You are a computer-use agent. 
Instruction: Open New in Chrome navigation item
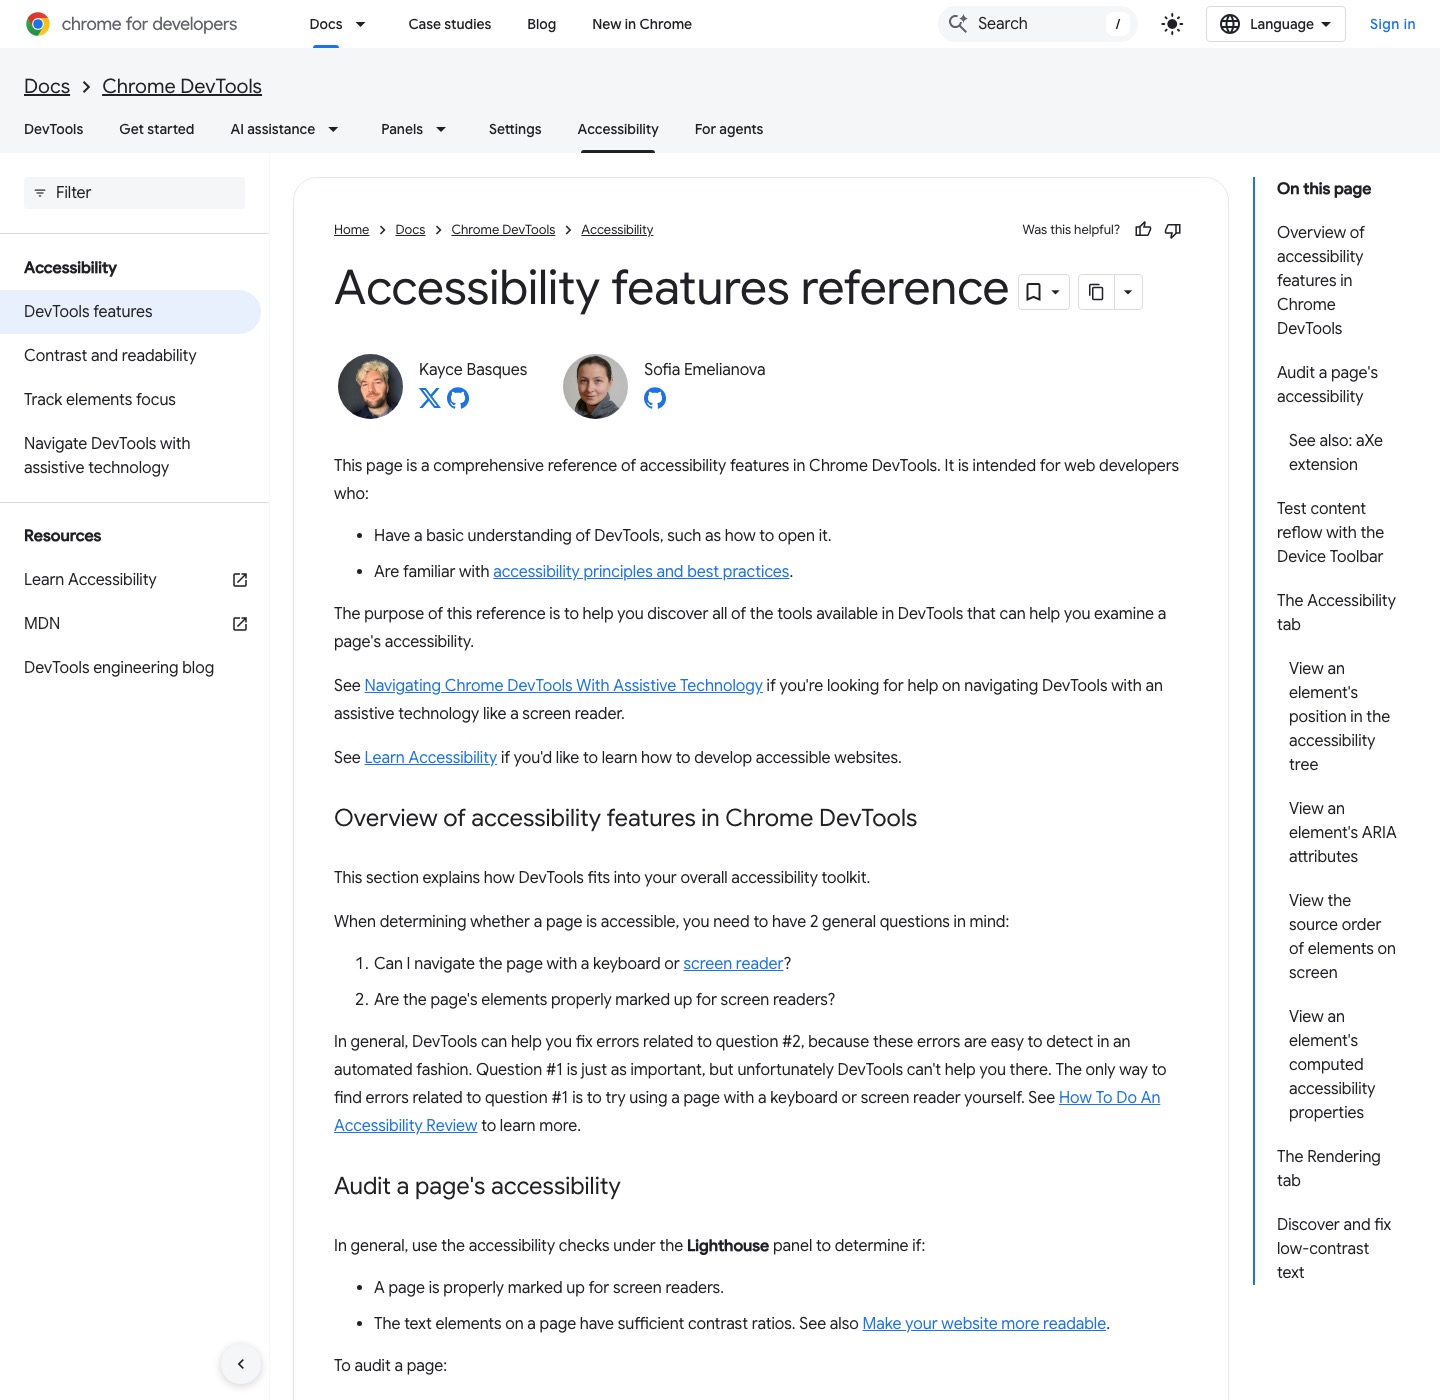(x=642, y=24)
